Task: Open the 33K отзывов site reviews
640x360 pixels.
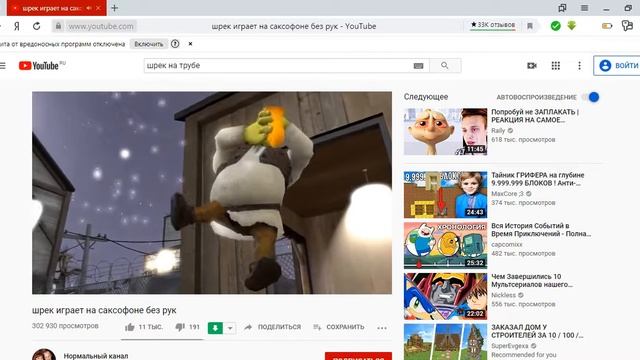Action: (493, 25)
